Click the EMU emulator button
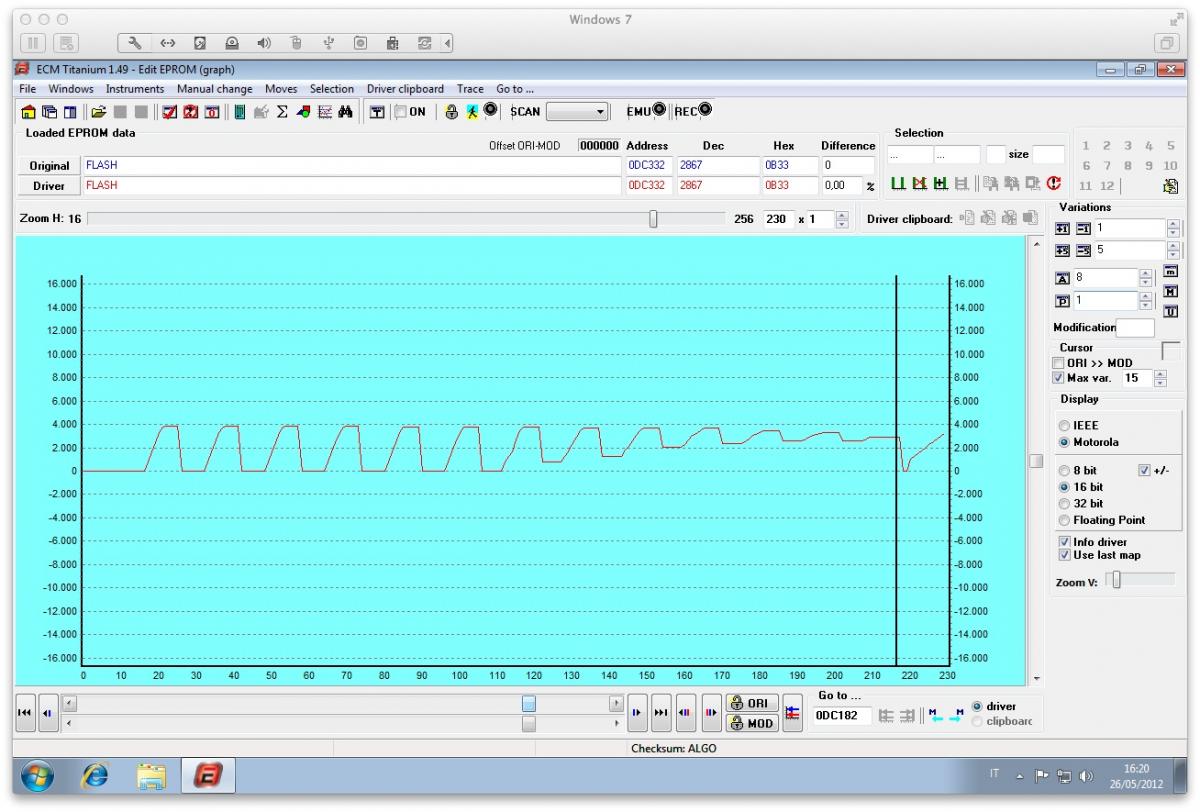This screenshot has height=812, width=1200. tap(645, 110)
